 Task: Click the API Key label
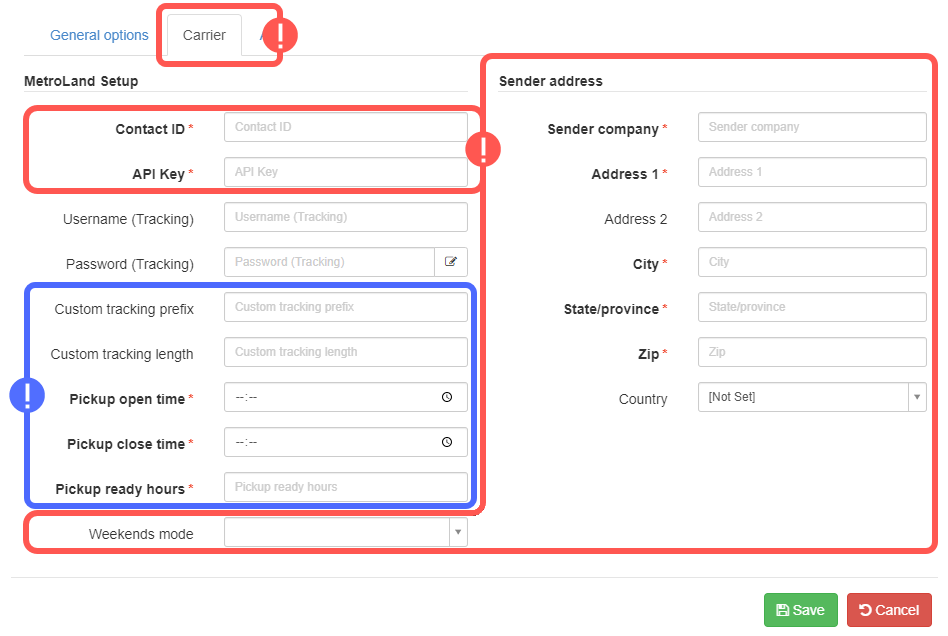point(158,174)
